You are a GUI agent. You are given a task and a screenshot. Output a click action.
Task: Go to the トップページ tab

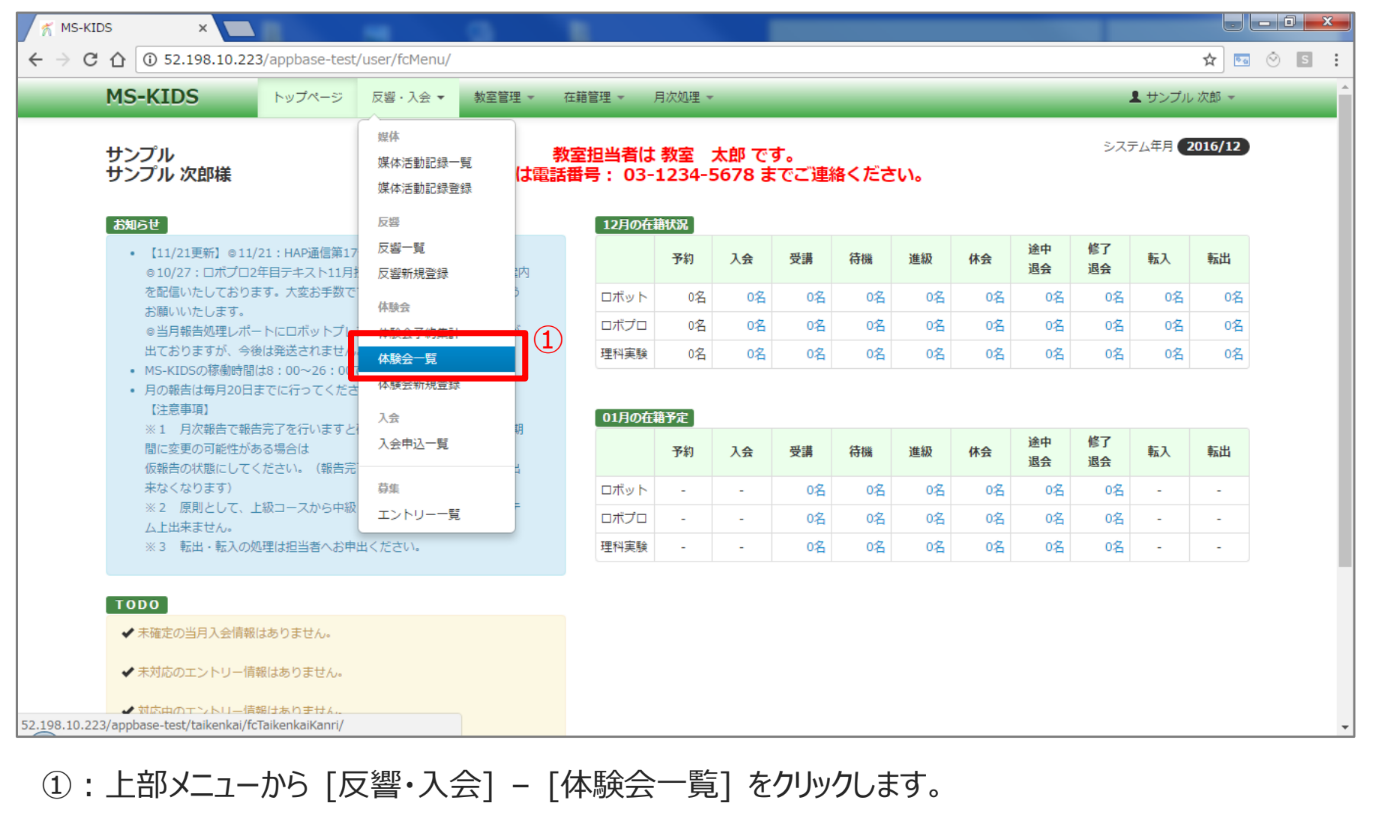pos(308,98)
